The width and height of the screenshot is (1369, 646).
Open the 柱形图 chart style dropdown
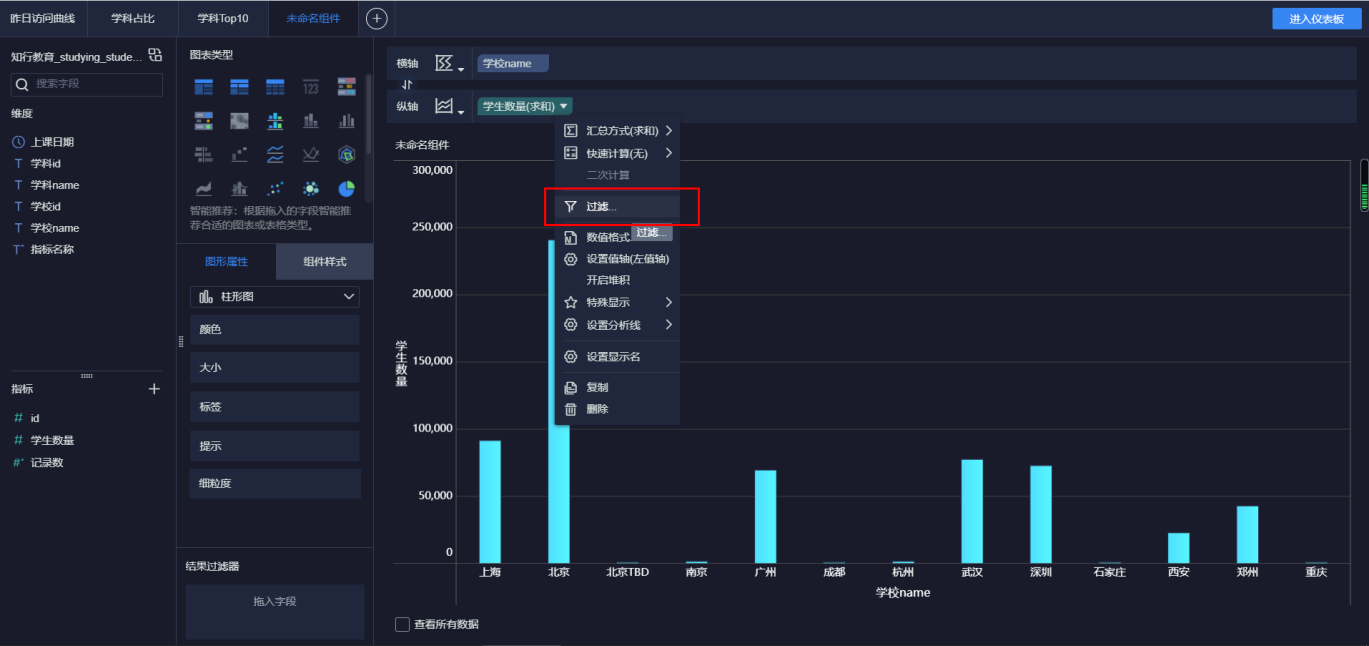click(275, 297)
